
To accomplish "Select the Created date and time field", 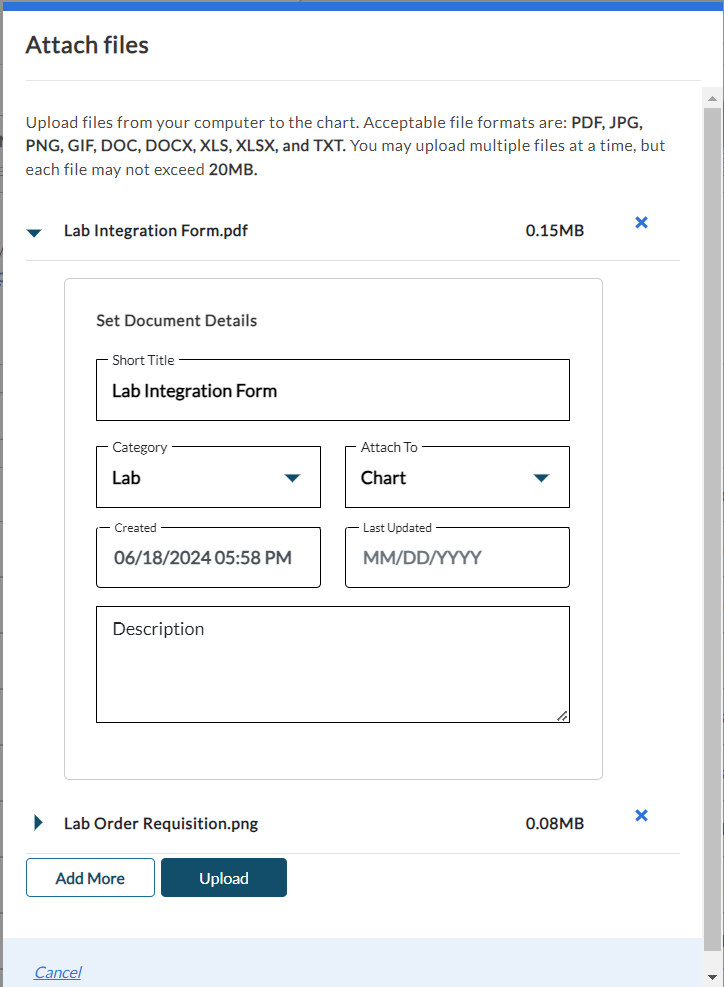I will [x=208, y=558].
